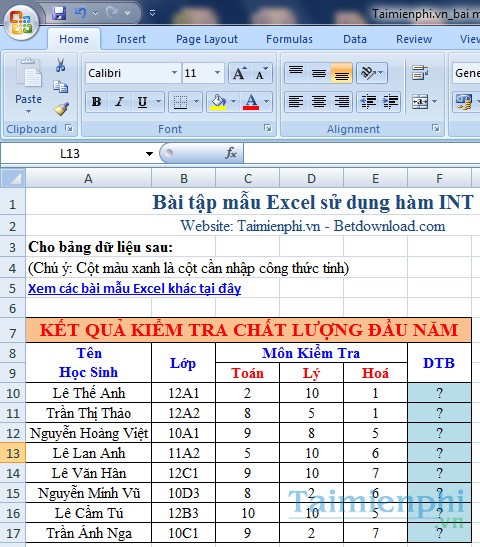Image resolution: width=480 pixels, height=547 pixels.
Task: Open Customize Quick Access Toolbar menu
Action: coord(152,13)
